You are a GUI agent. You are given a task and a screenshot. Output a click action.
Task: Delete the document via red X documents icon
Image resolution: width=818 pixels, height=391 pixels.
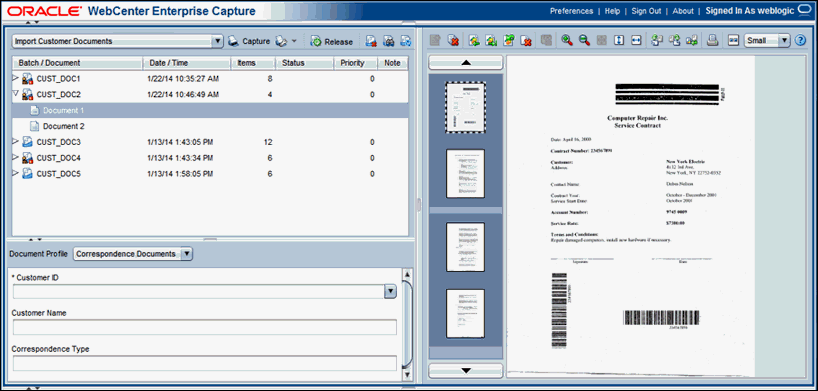(452, 40)
